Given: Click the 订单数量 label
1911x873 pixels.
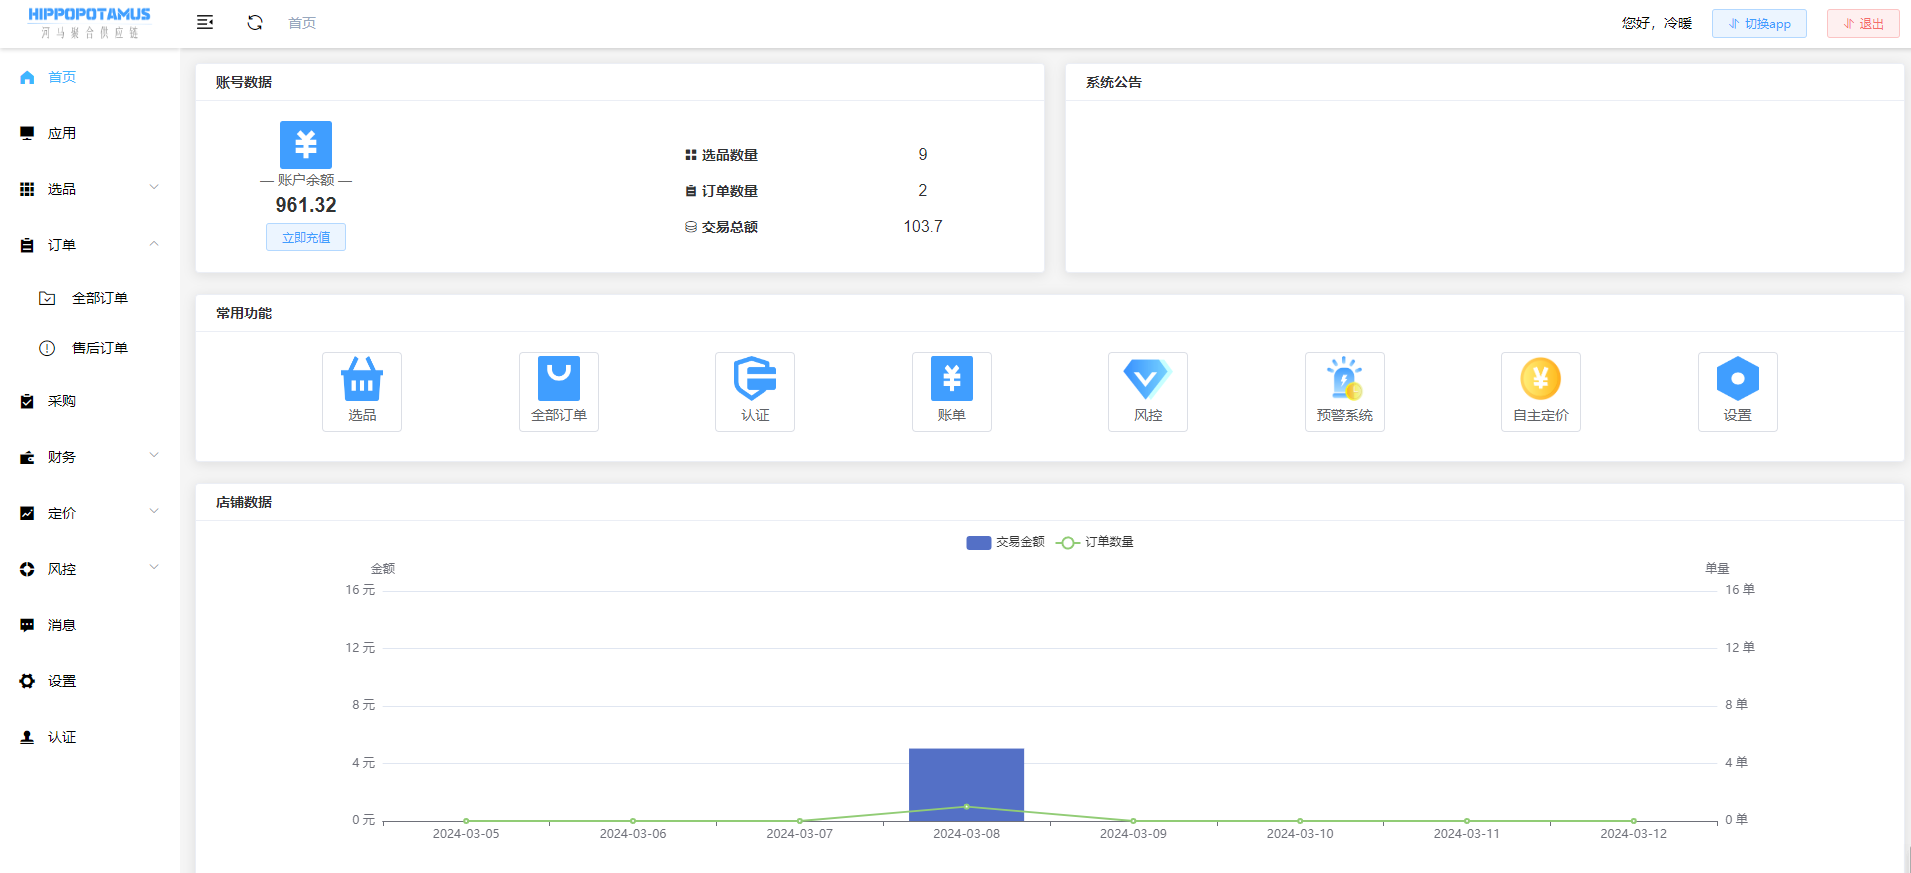Looking at the screenshot, I should [x=730, y=191].
